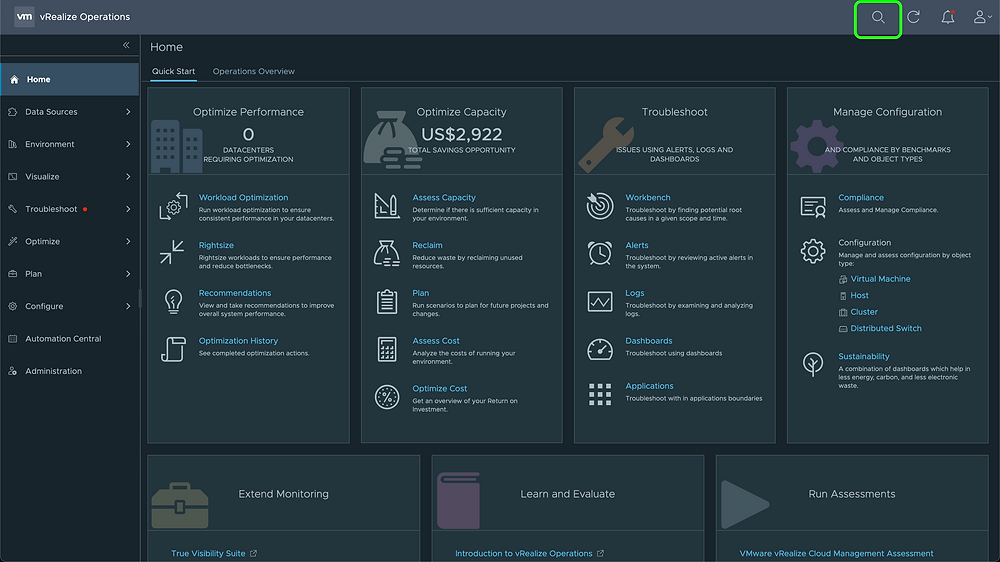Open the Workload Optimization link
This screenshot has height=562, width=1000.
click(x=243, y=198)
